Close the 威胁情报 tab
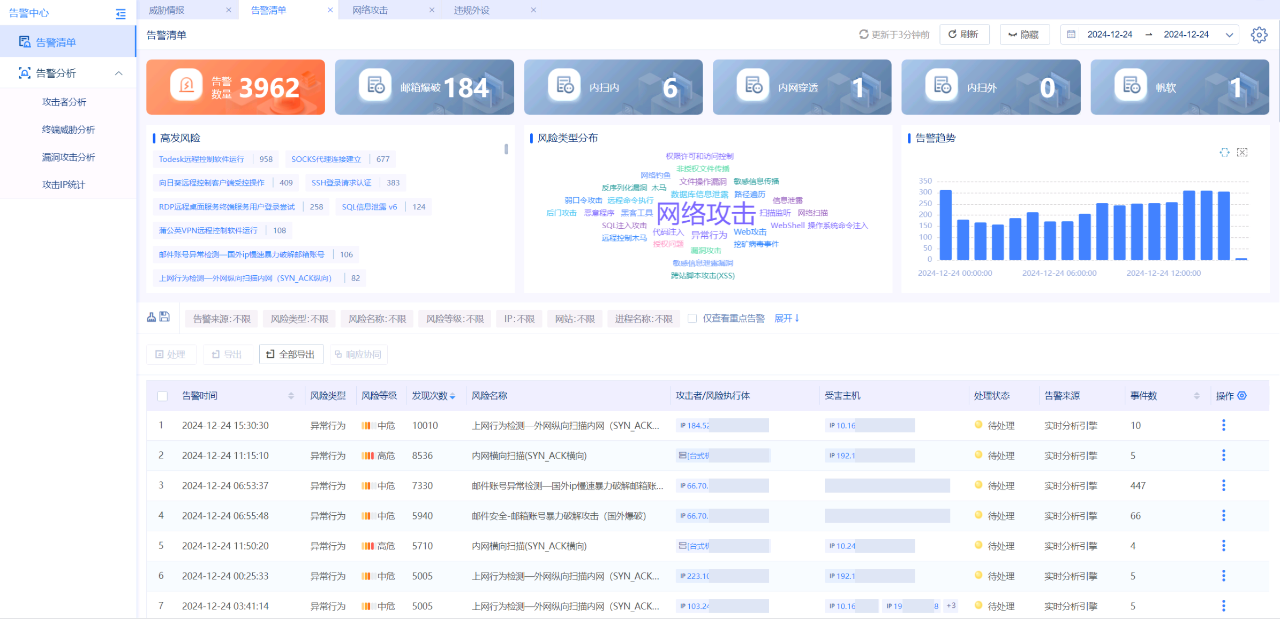Image resolution: width=1280 pixels, height=619 pixels. (229, 9)
